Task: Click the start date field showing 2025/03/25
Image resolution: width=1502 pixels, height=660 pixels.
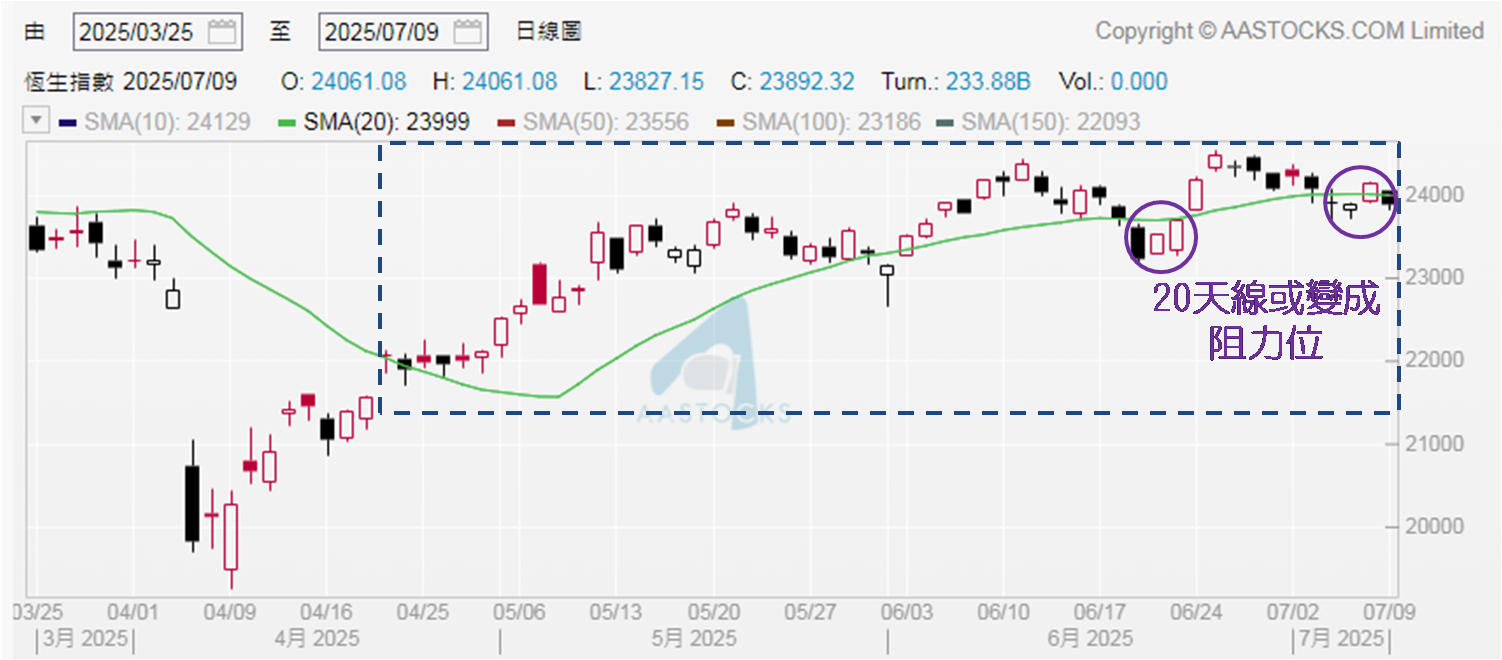Action: tap(139, 31)
